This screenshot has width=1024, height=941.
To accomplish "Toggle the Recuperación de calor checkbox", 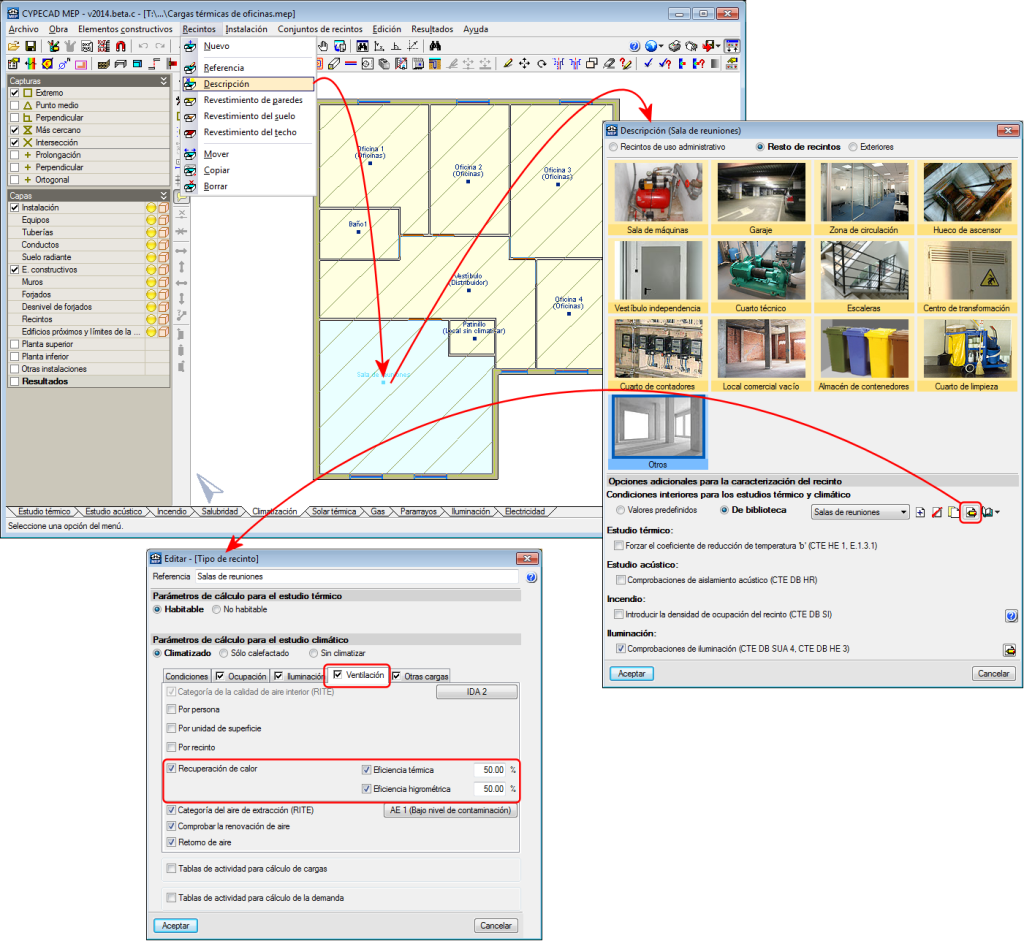I will point(171,769).
